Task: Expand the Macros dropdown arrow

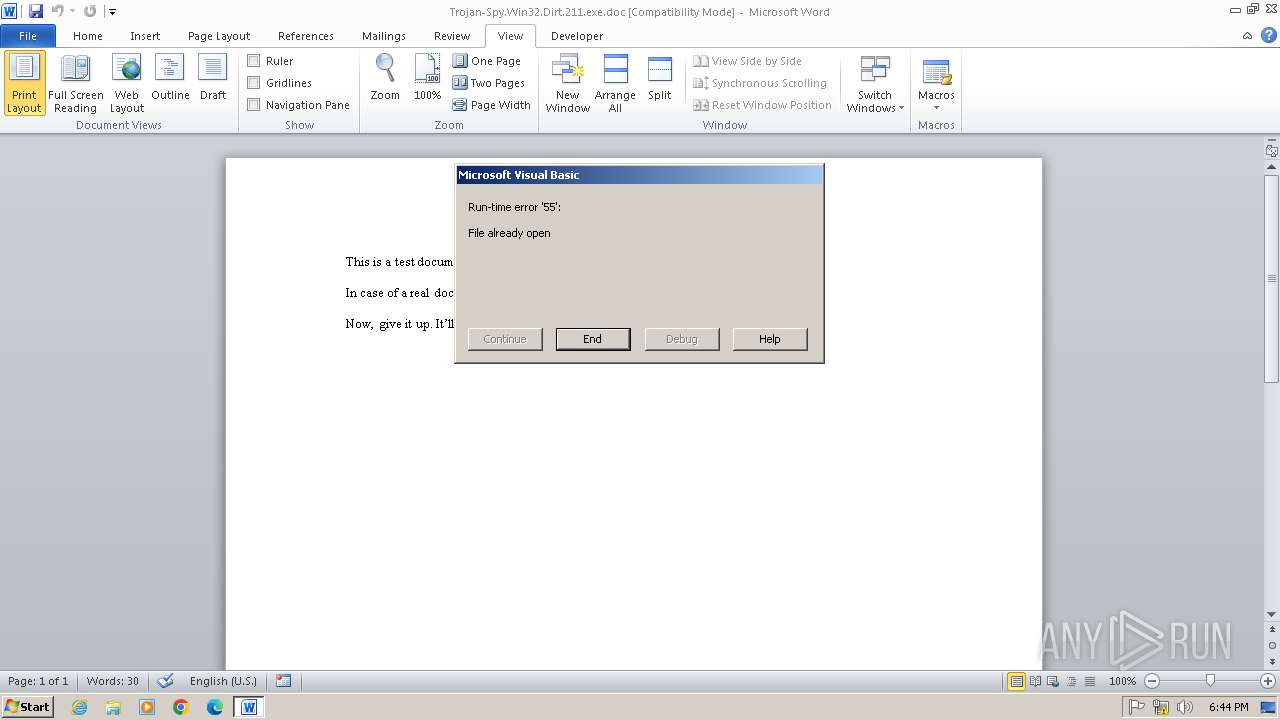Action: click(x=936, y=108)
